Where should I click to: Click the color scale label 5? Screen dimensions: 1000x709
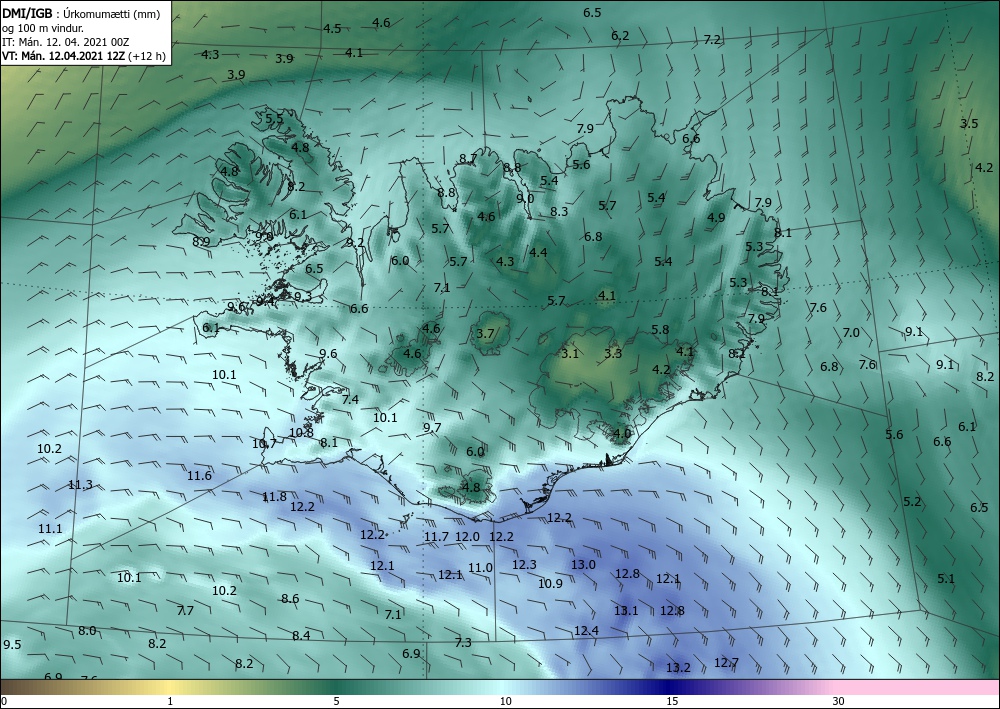pyautogui.click(x=336, y=701)
